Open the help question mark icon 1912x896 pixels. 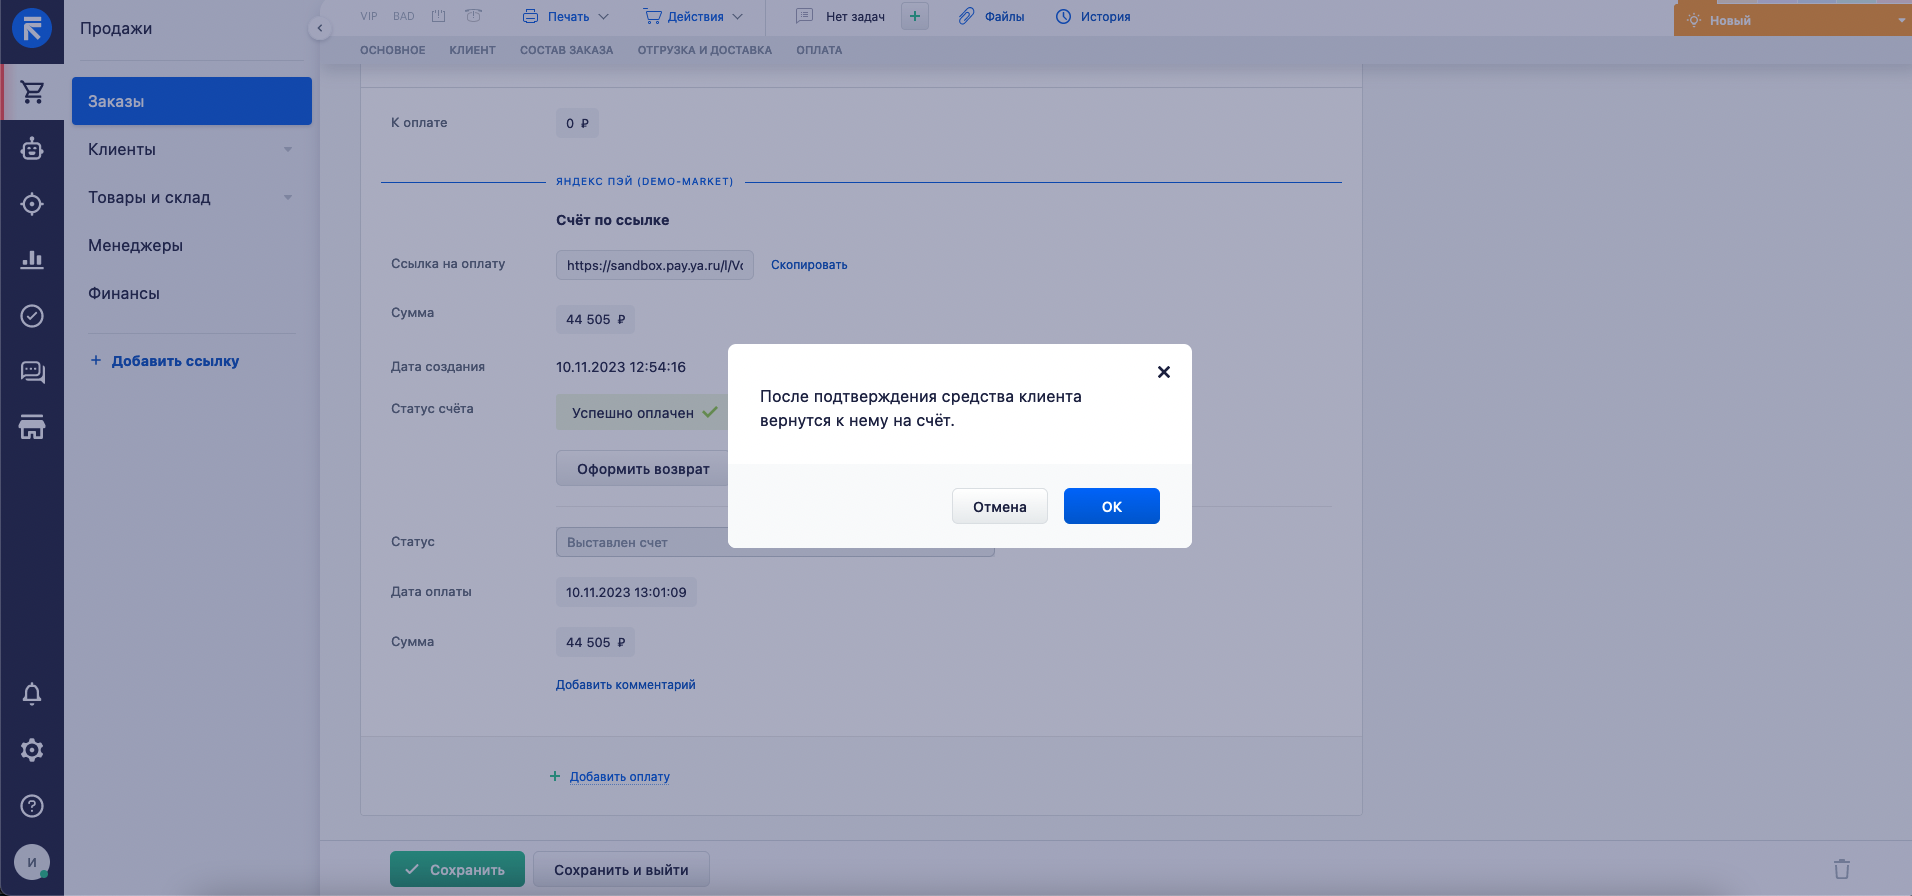click(x=32, y=806)
